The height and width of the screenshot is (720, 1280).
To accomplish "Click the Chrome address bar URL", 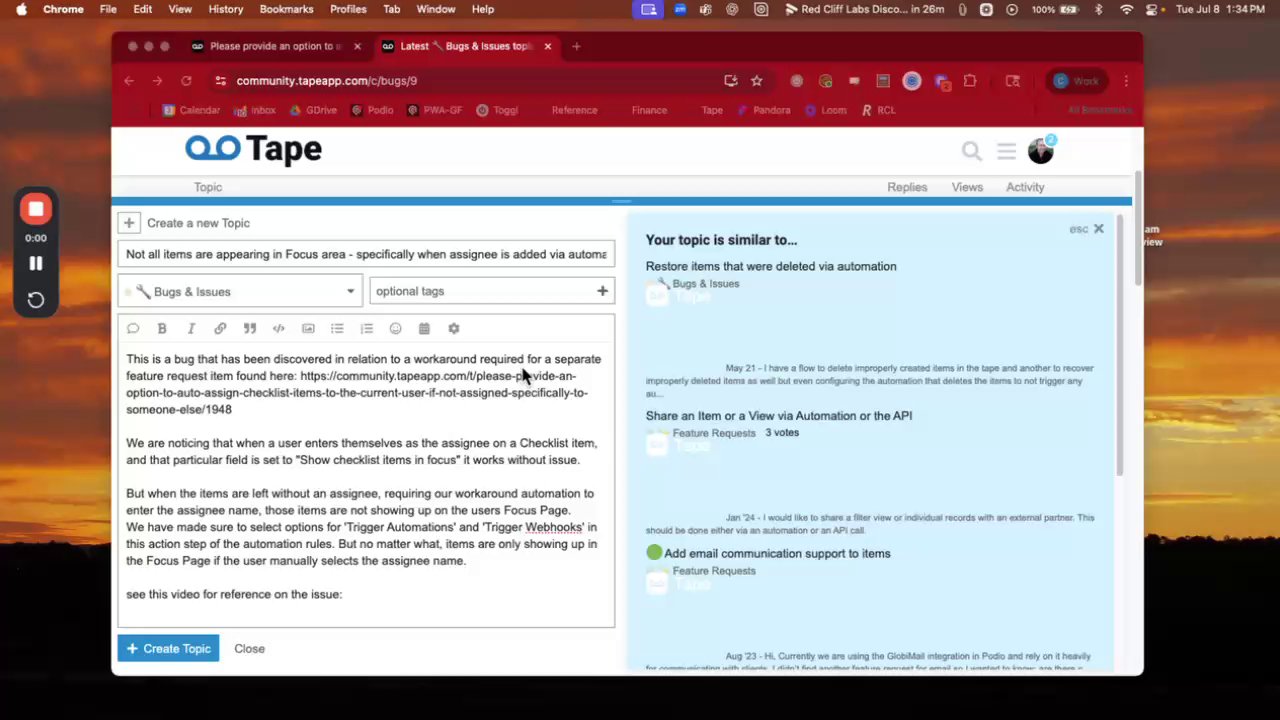I will click(327, 81).
